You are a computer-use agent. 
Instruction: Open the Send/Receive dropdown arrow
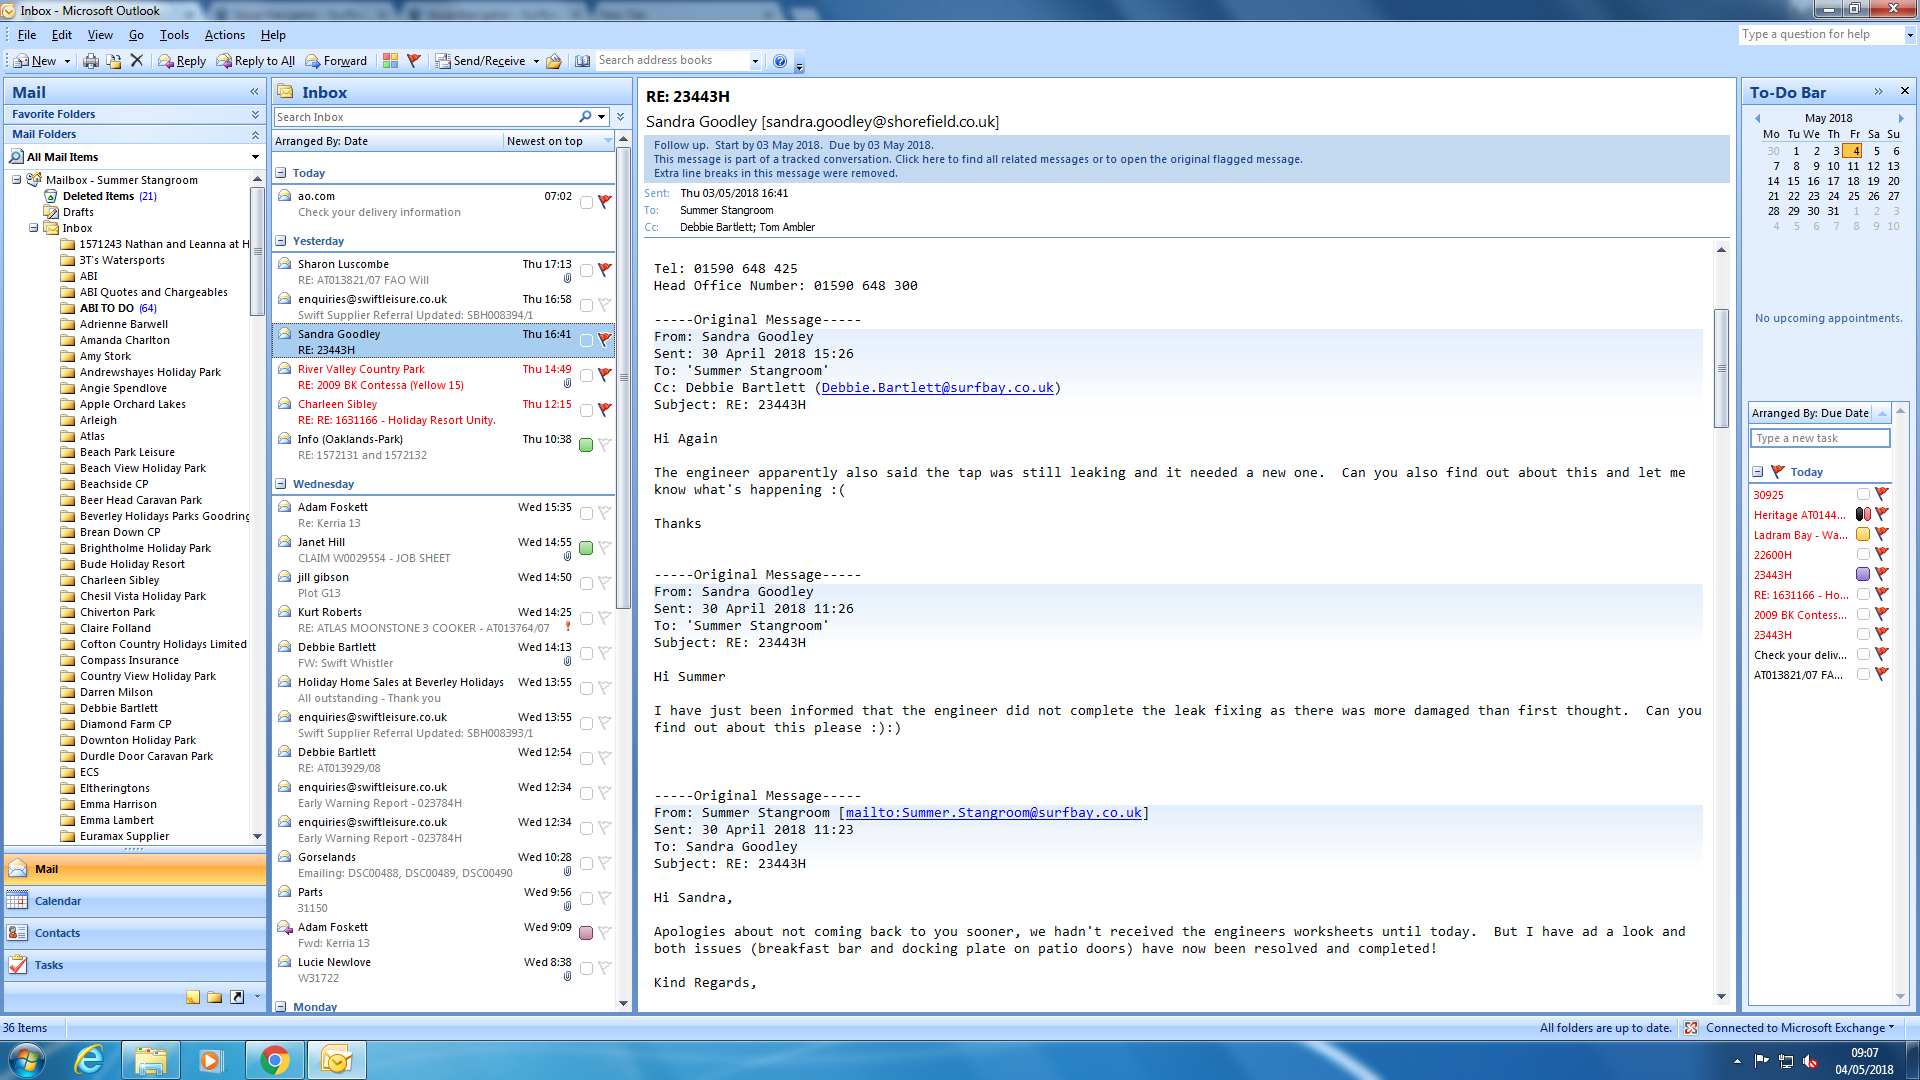click(x=536, y=61)
